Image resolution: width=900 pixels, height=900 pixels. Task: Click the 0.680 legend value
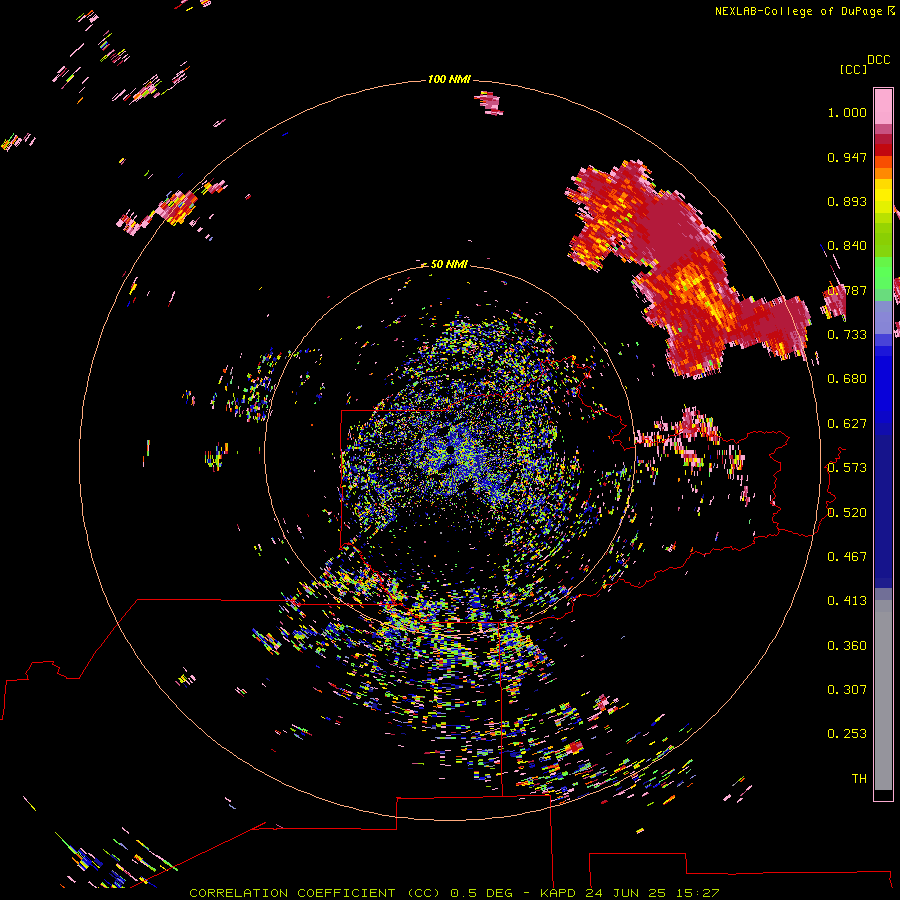847,379
